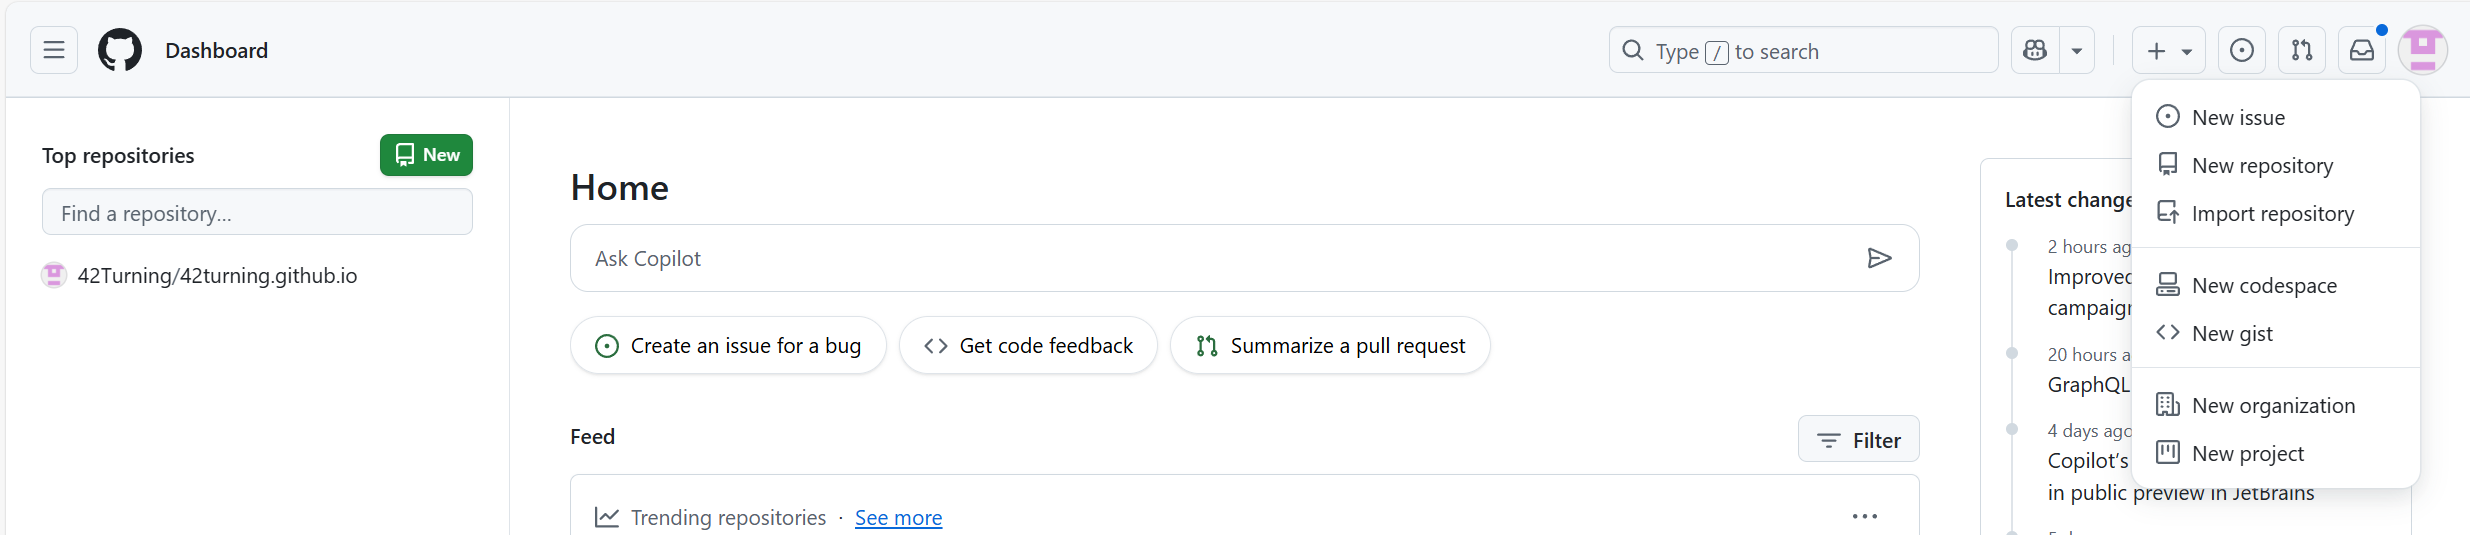Open the Pull requests icon in header
The image size is (2470, 535).
pos(2302,50)
